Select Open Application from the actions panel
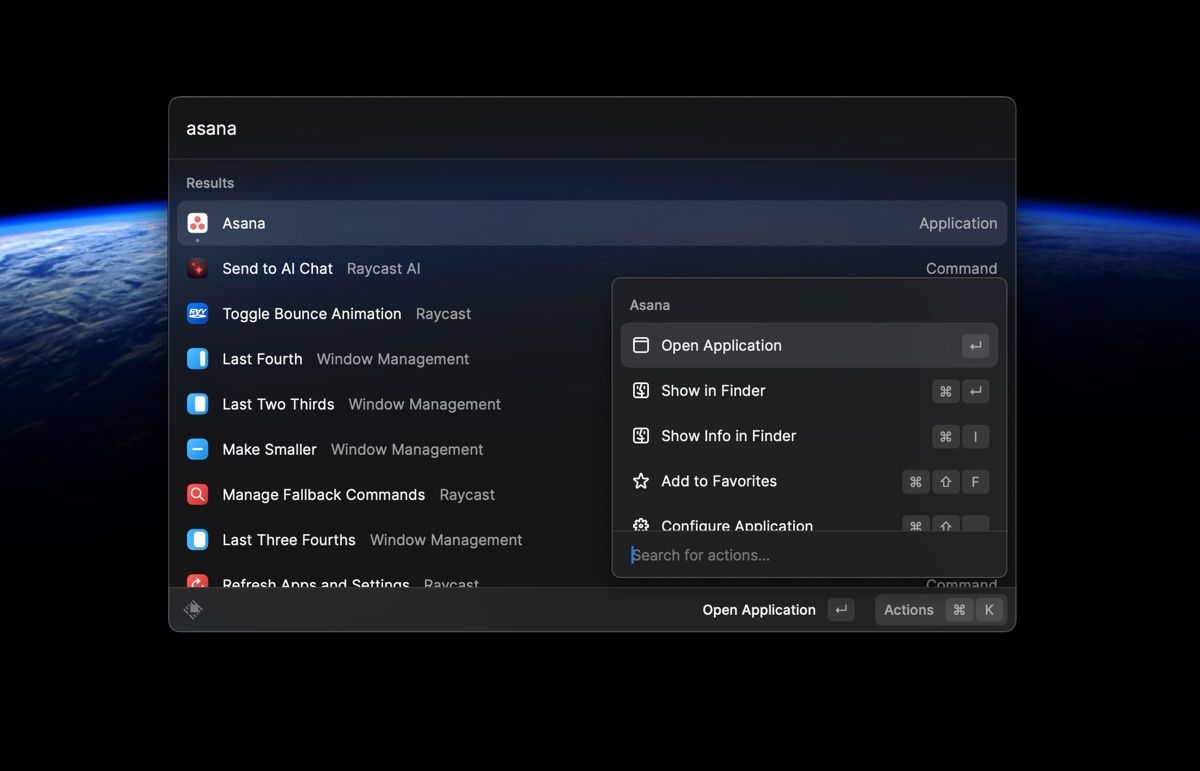The height and width of the screenshot is (771, 1200). tap(721, 345)
